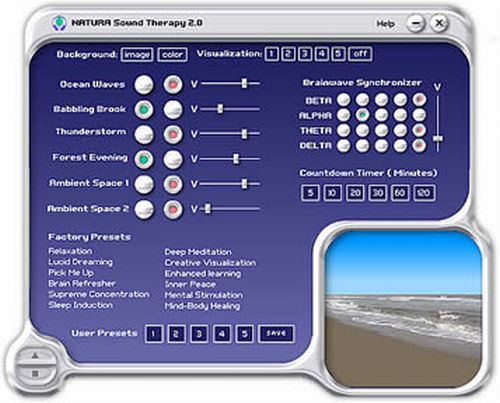Select the first DELTA radio button

pyautogui.click(x=343, y=145)
